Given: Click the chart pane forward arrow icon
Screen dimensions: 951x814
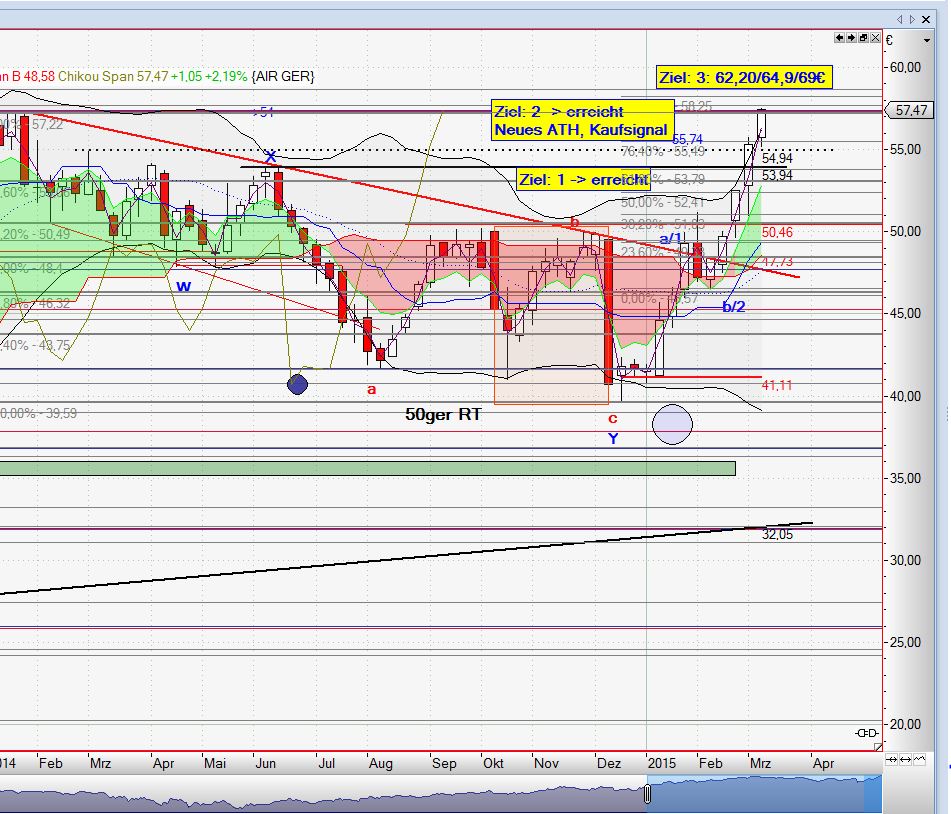Looking at the screenshot, I should click(851, 38).
